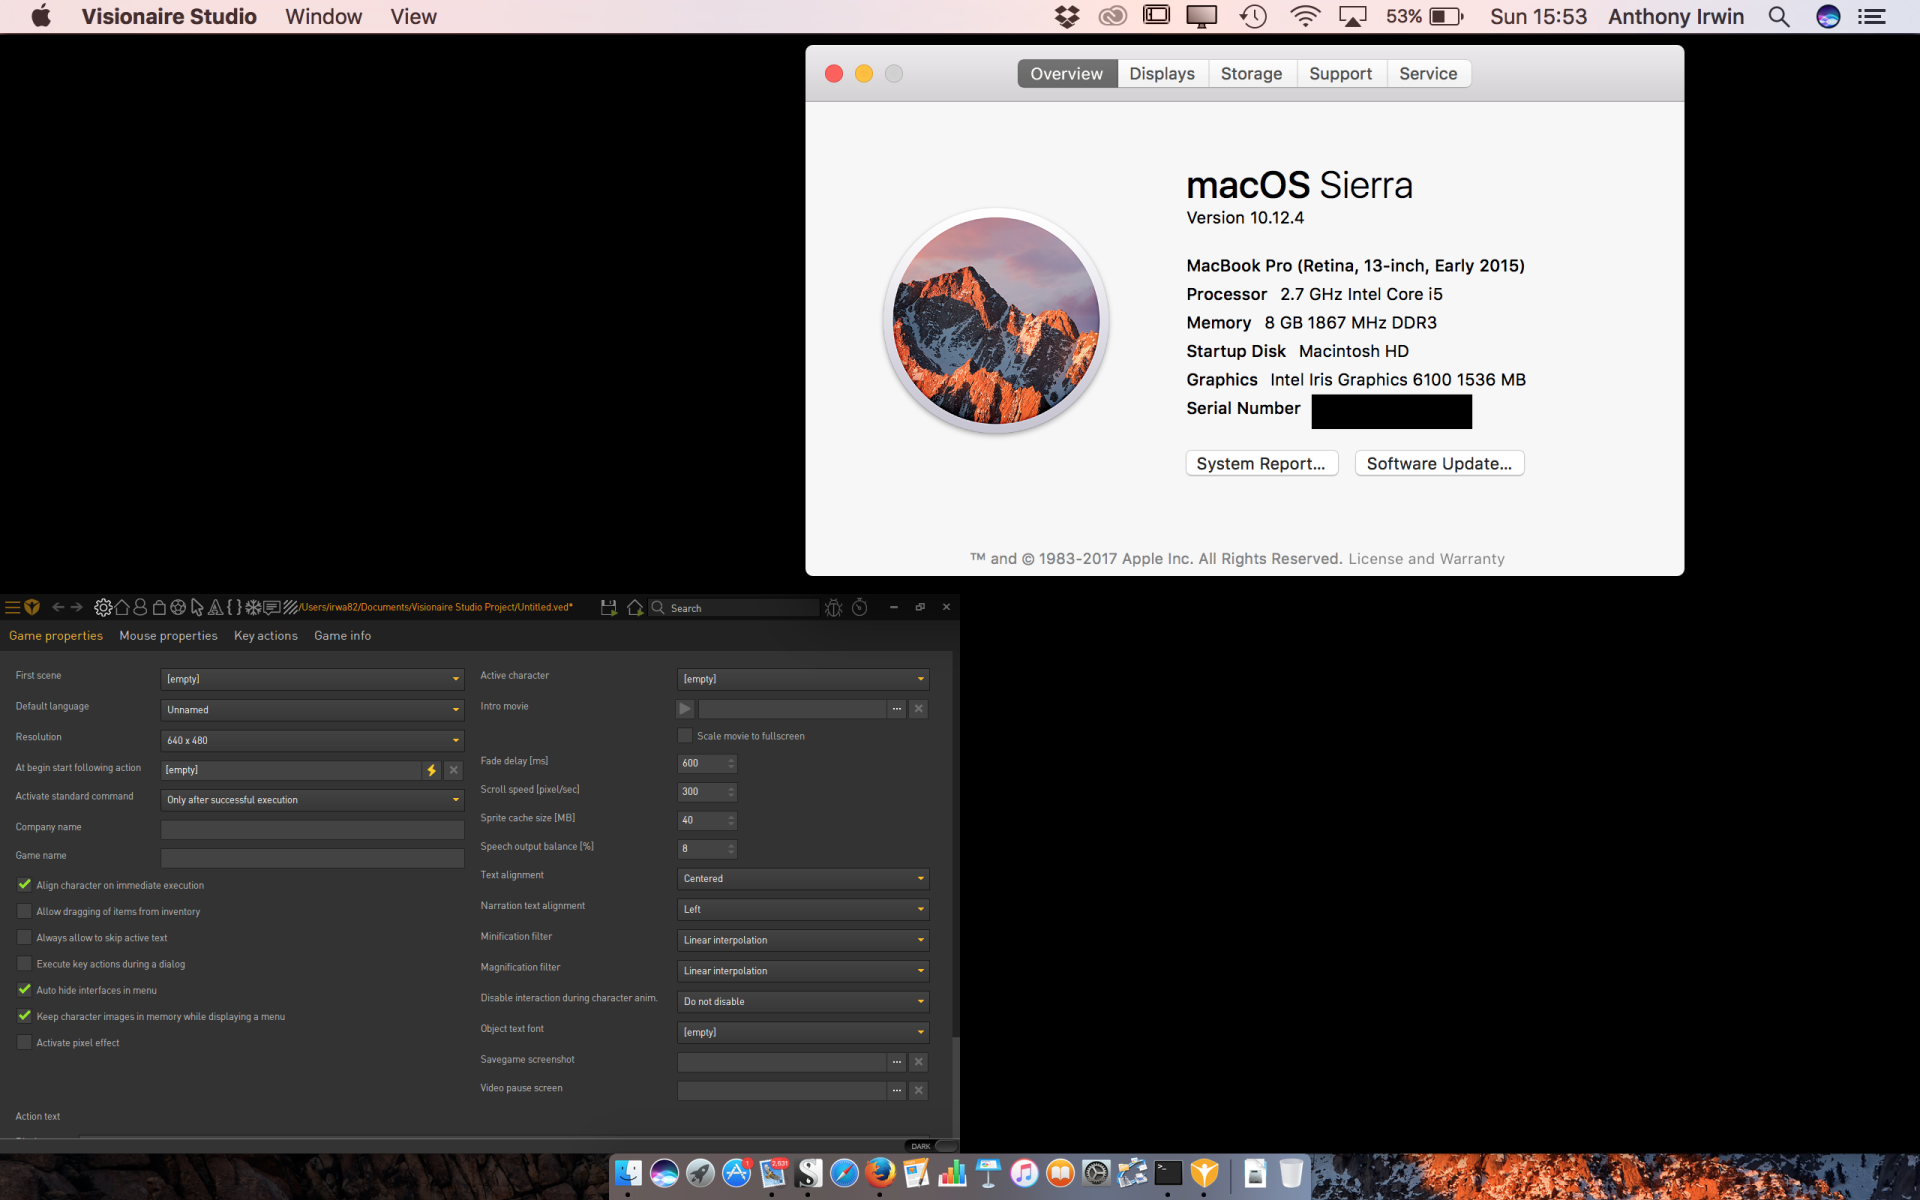Enable Always allow to skip active text
This screenshot has width=1920, height=1200.
click(24, 937)
